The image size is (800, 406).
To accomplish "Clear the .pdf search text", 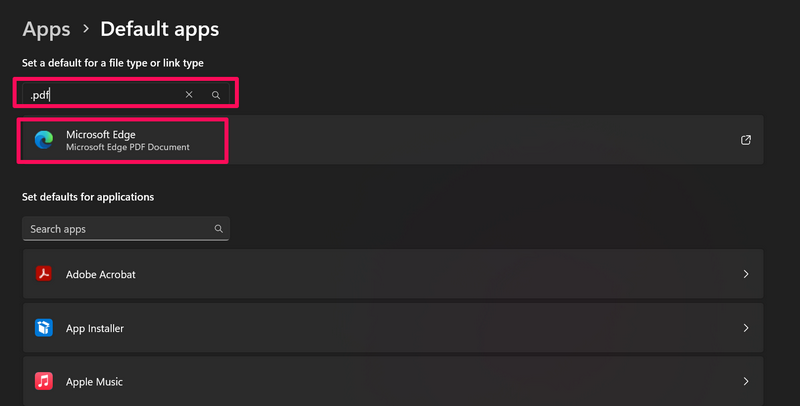I will 190,95.
